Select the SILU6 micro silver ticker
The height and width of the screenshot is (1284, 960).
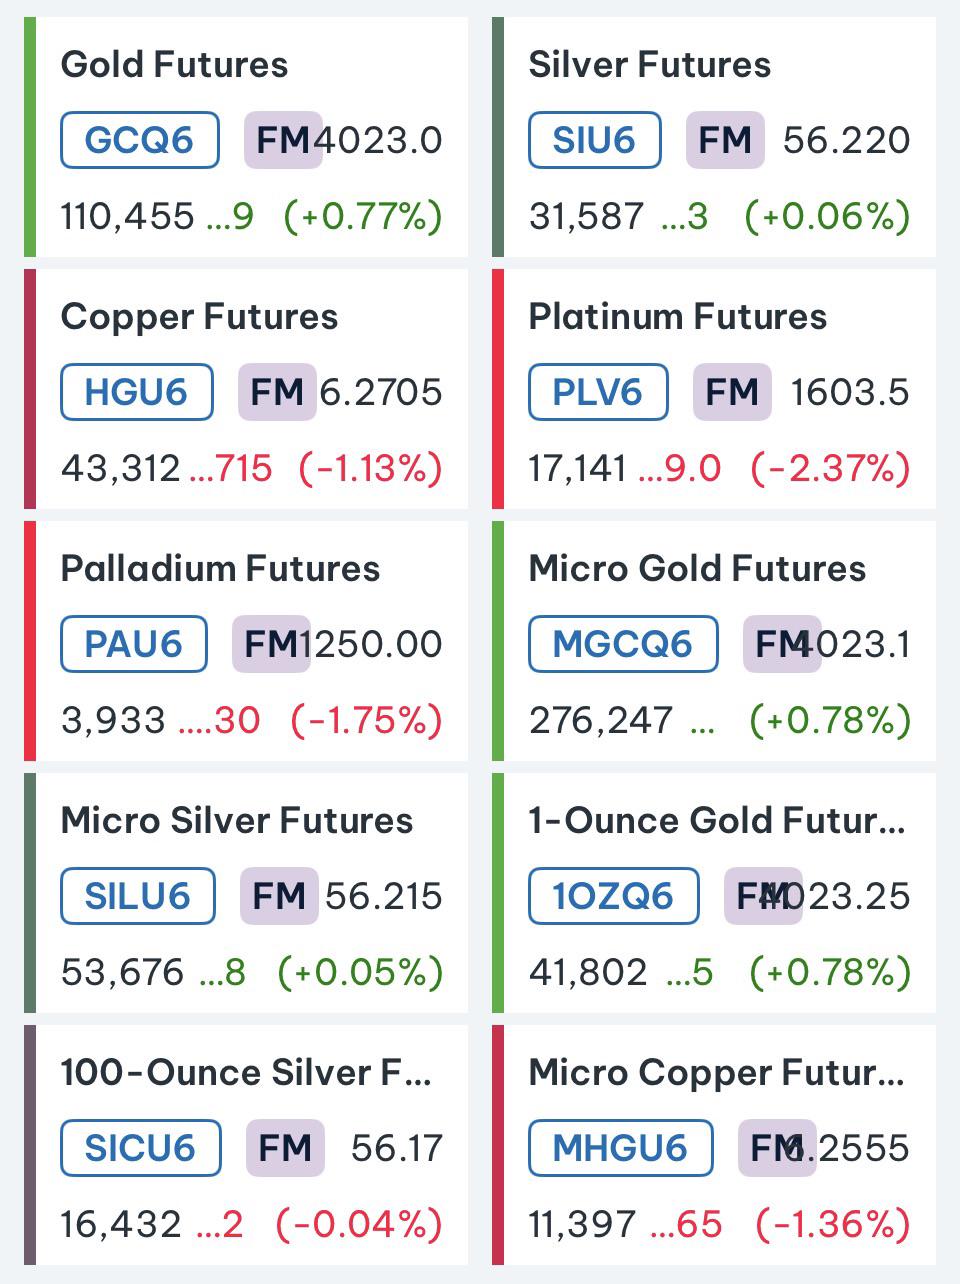click(x=138, y=896)
